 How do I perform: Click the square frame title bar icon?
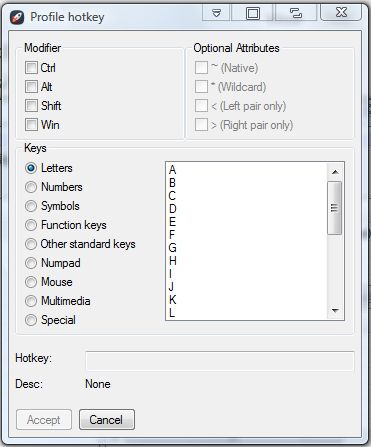(x=252, y=13)
